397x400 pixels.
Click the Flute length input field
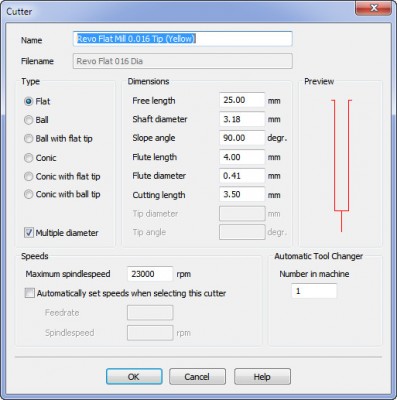pyautogui.click(x=242, y=157)
